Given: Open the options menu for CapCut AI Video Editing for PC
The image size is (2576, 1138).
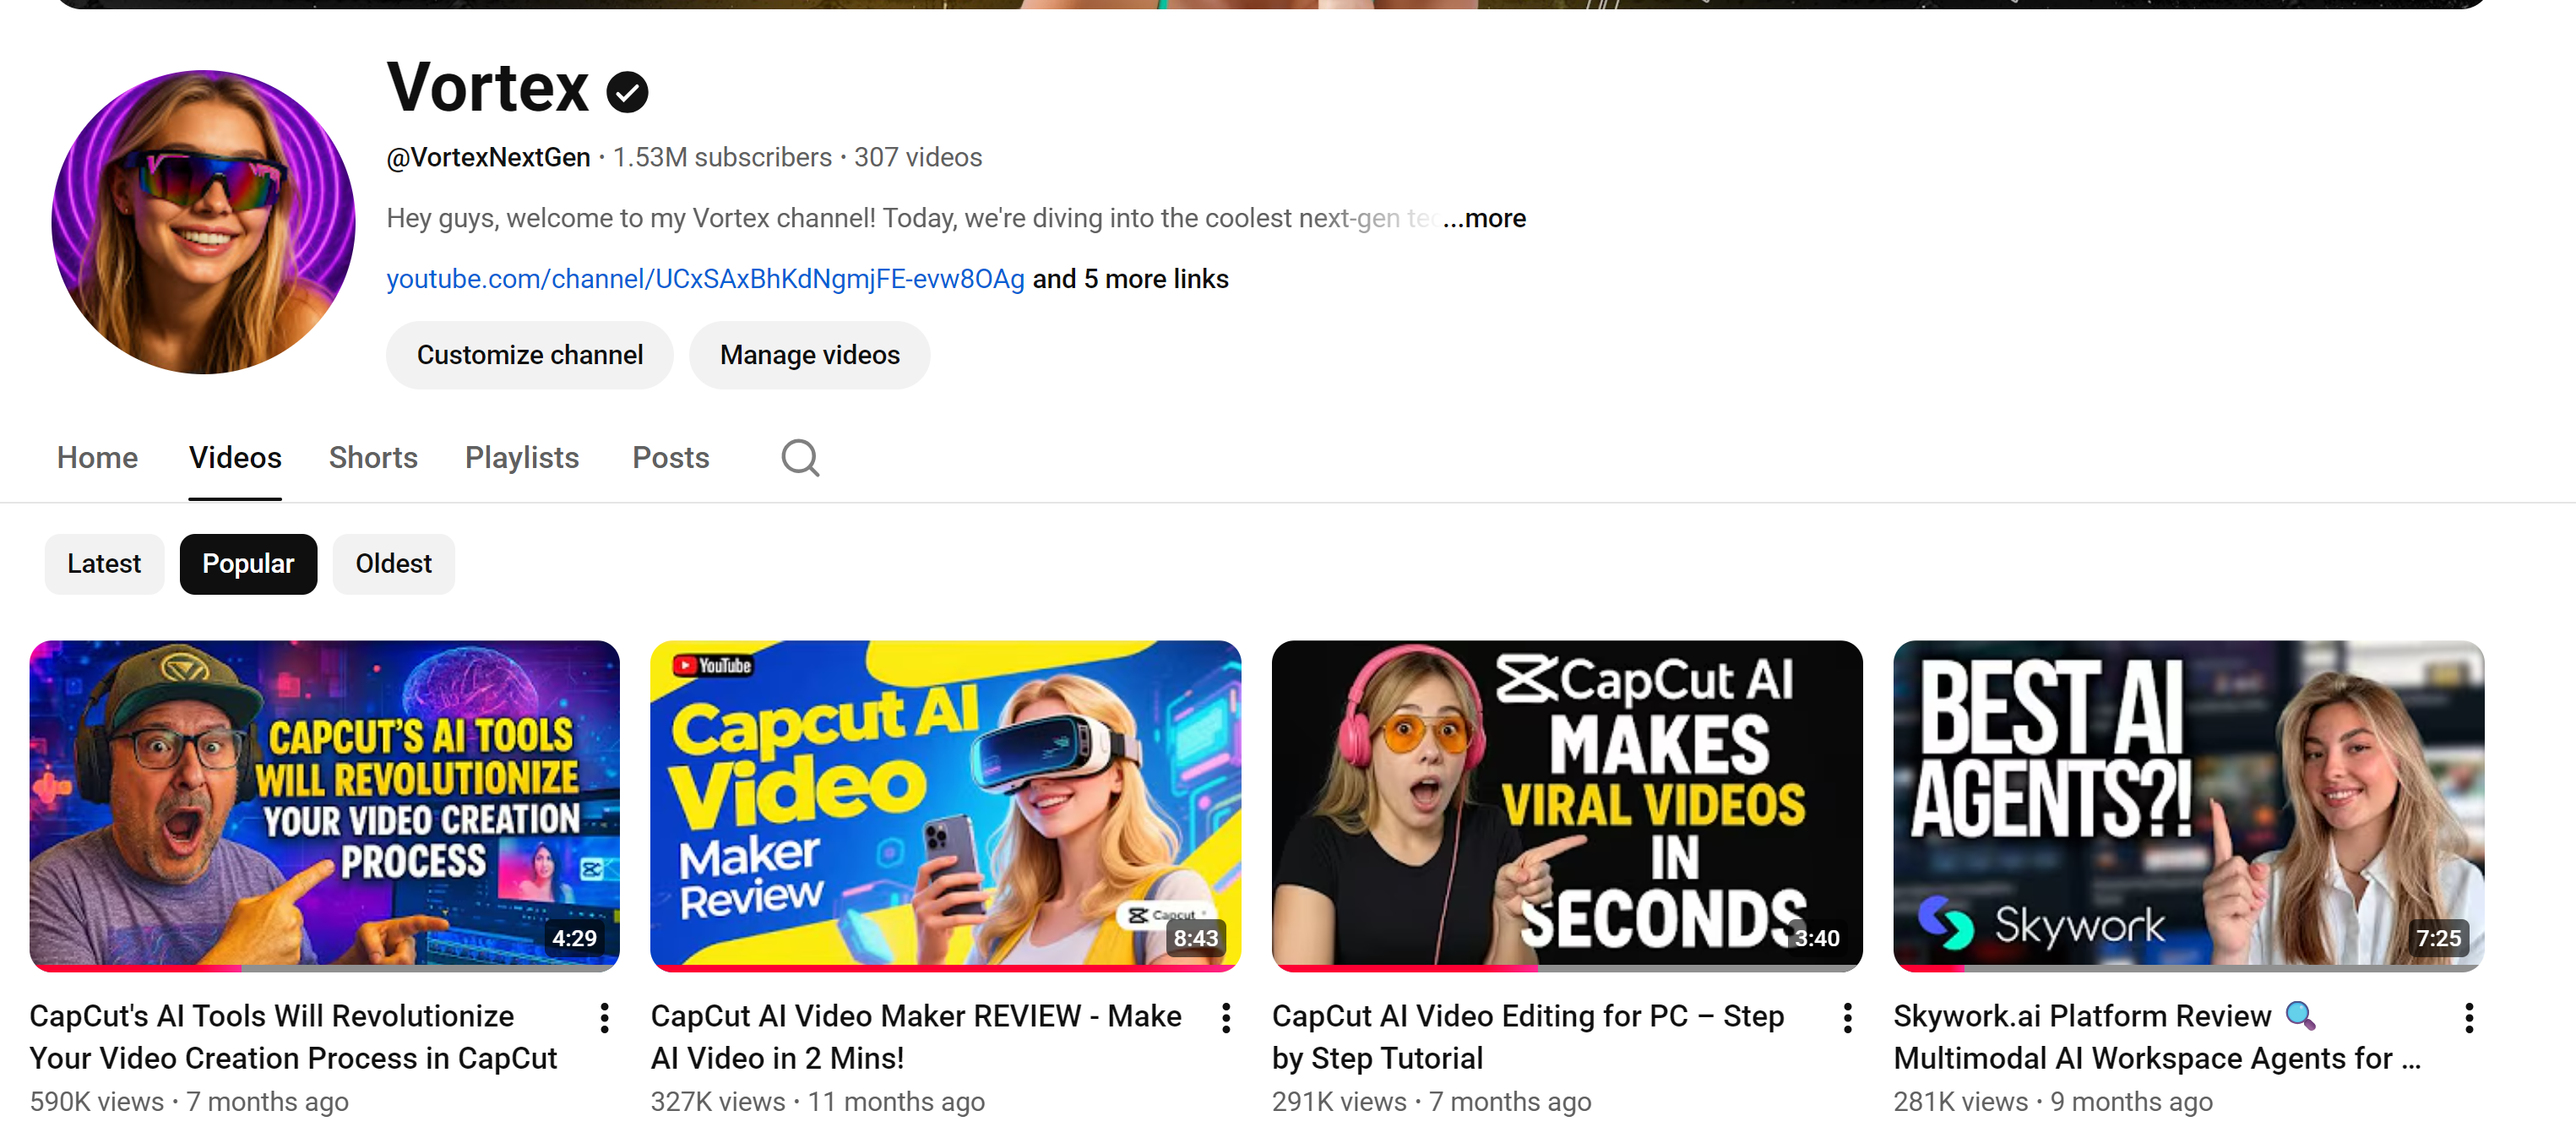Looking at the screenshot, I should [1847, 1018].
